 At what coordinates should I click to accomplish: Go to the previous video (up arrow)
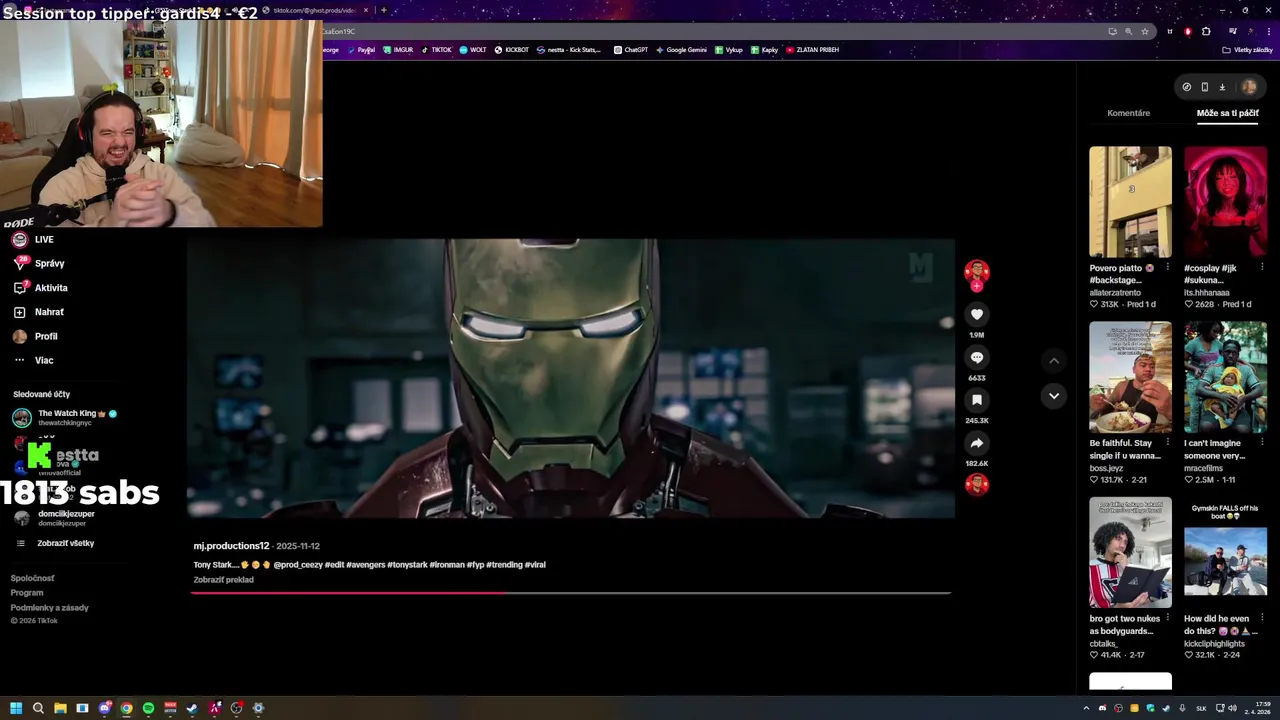click(x=1053, y=360)
